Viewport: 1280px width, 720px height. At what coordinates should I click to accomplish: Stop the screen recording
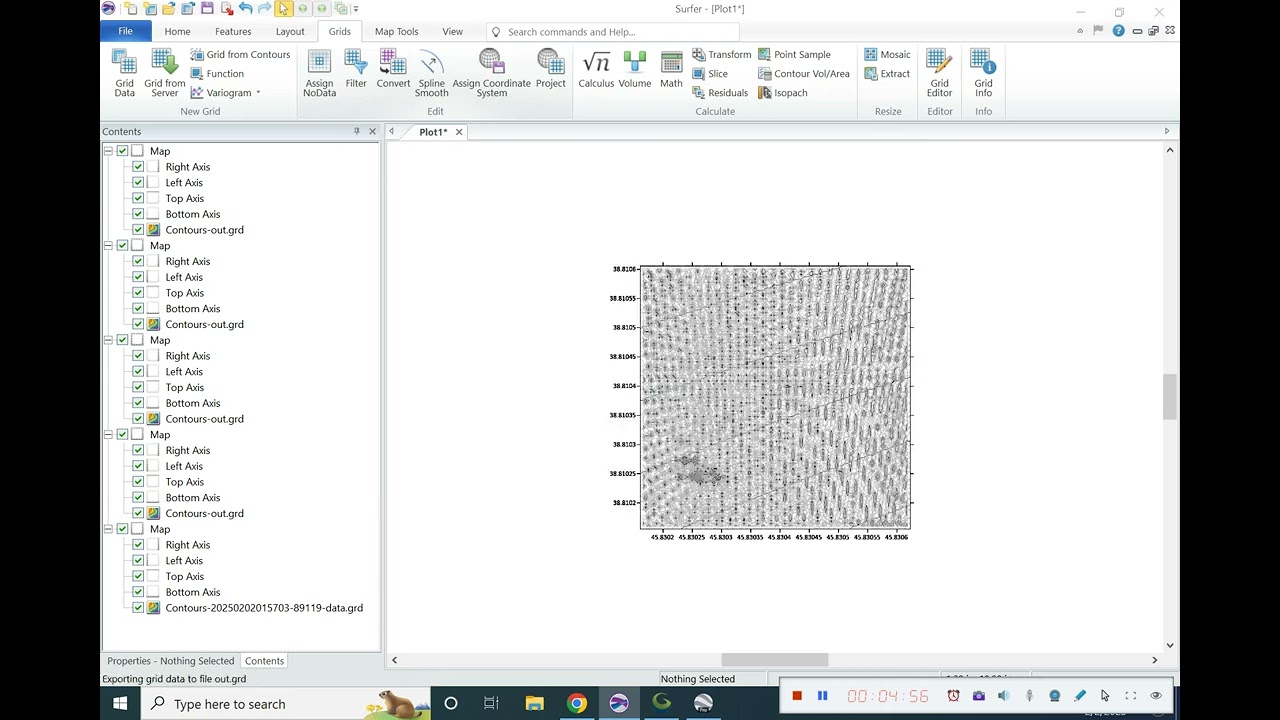pyautogui.click(x=797, y=696)
